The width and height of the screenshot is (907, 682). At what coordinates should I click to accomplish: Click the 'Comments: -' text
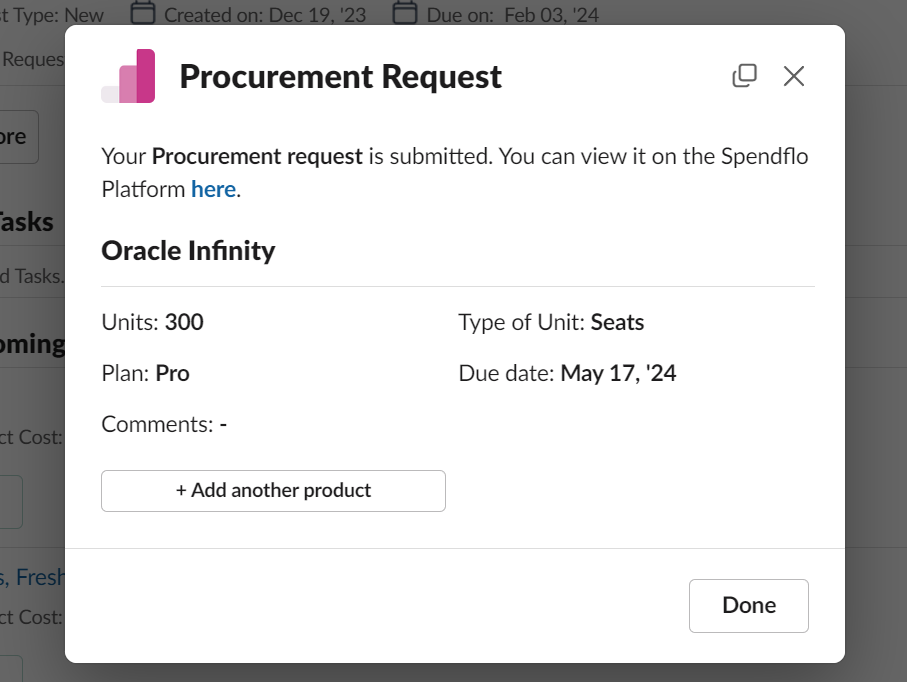click(x=164, y=424)
